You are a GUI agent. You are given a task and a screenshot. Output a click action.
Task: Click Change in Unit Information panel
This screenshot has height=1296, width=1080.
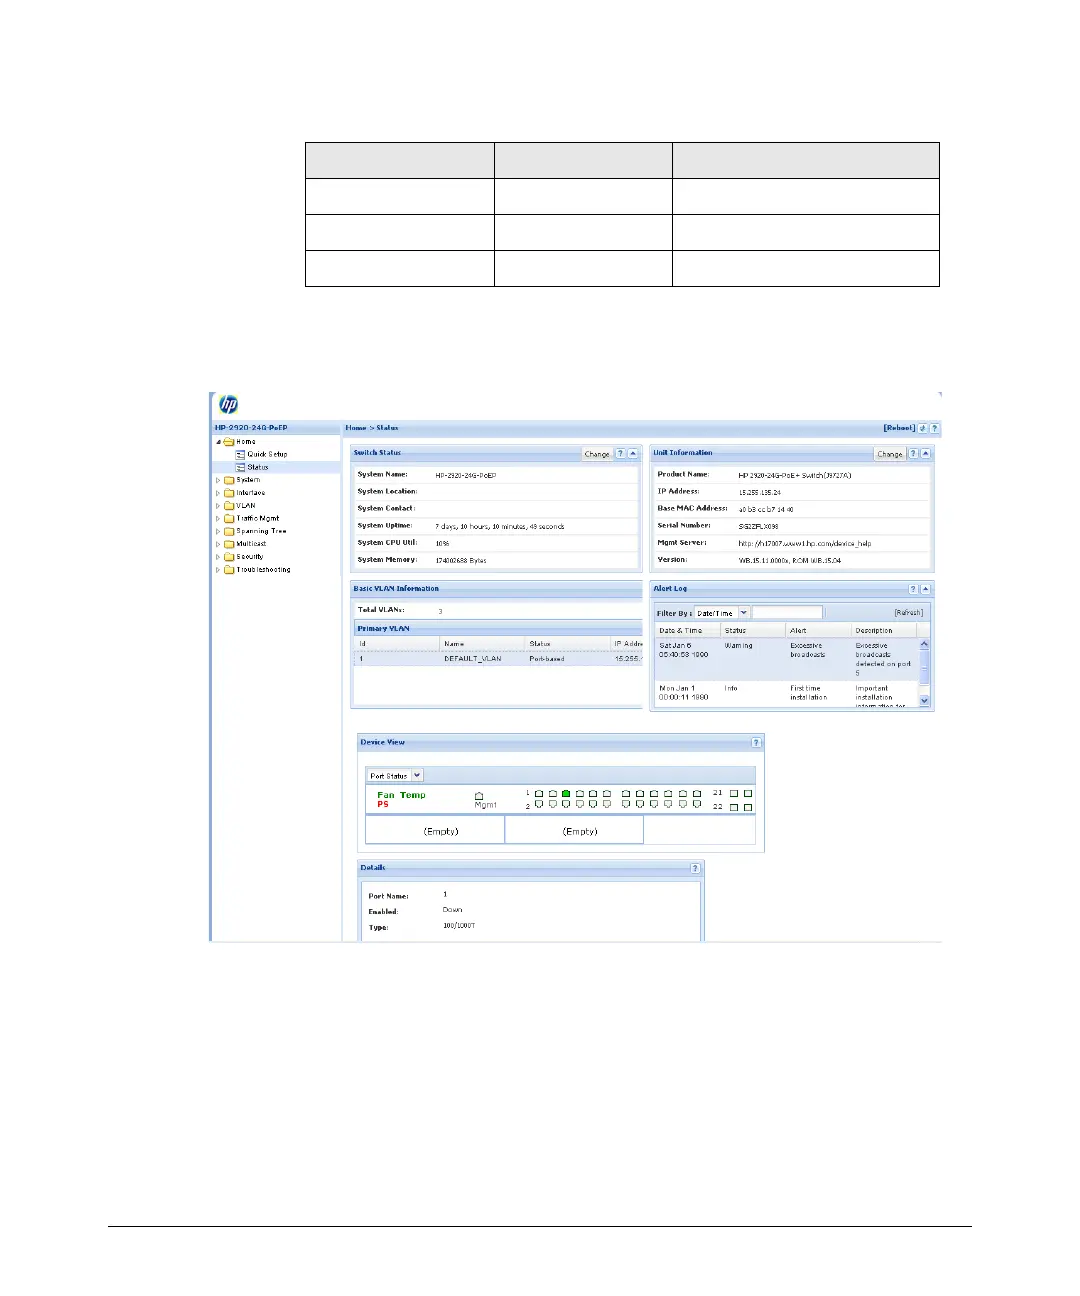(x=890, y=454)
